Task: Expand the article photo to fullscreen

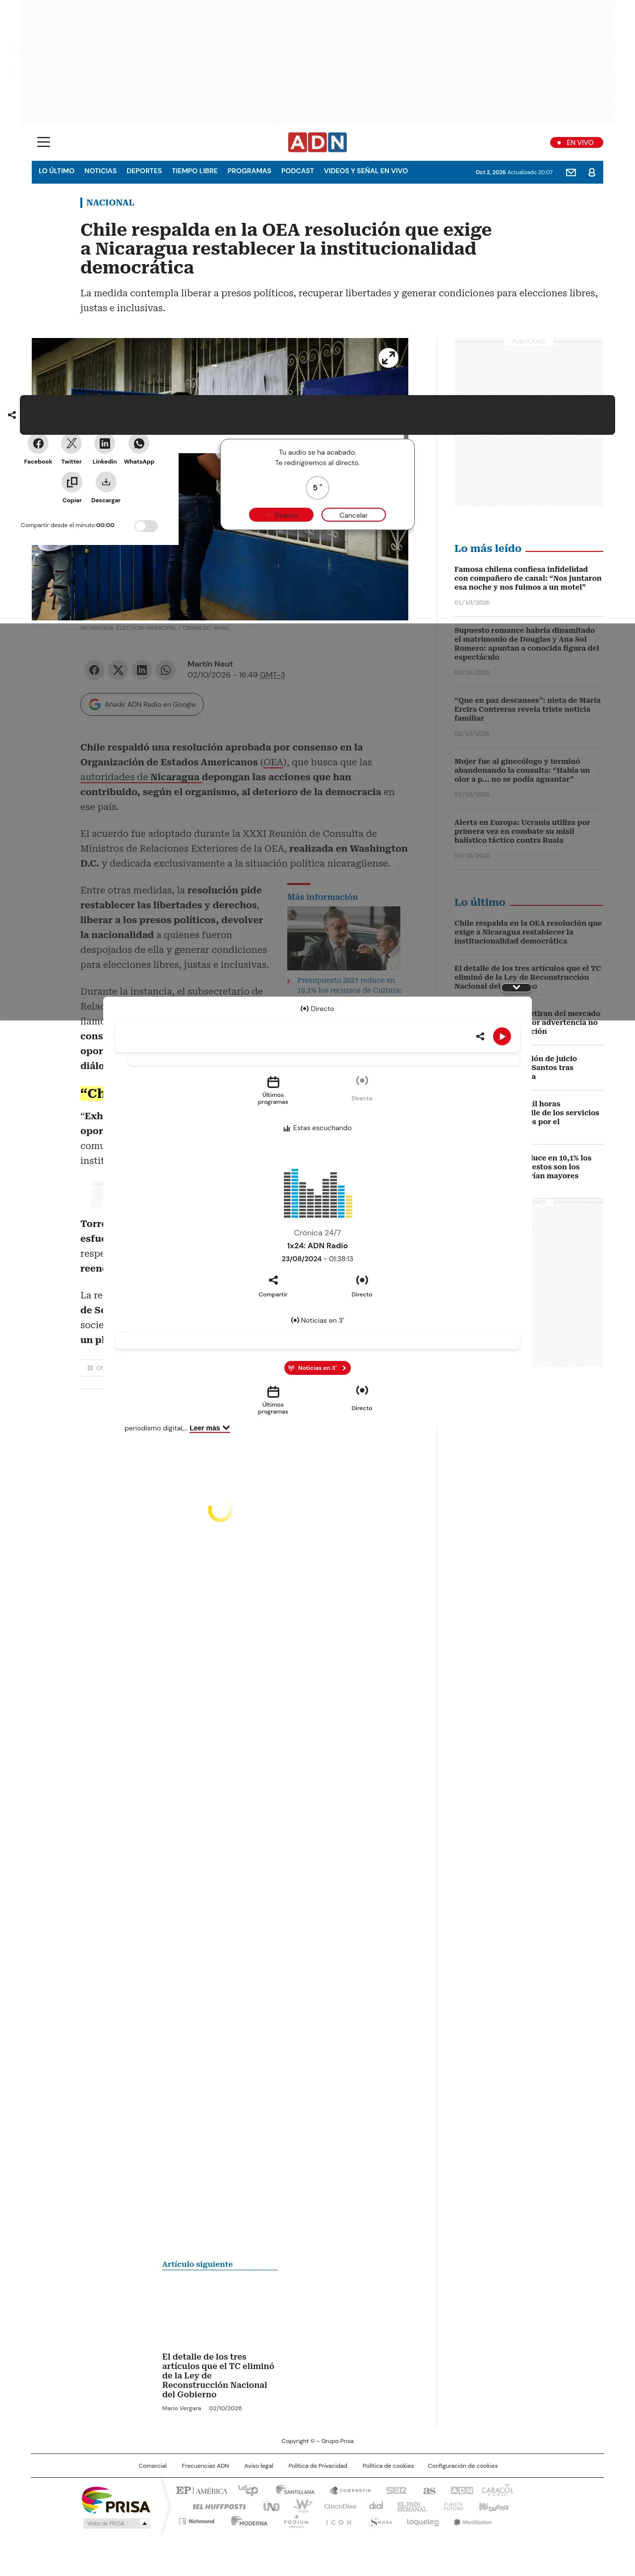Action: (x=388, y=357)
